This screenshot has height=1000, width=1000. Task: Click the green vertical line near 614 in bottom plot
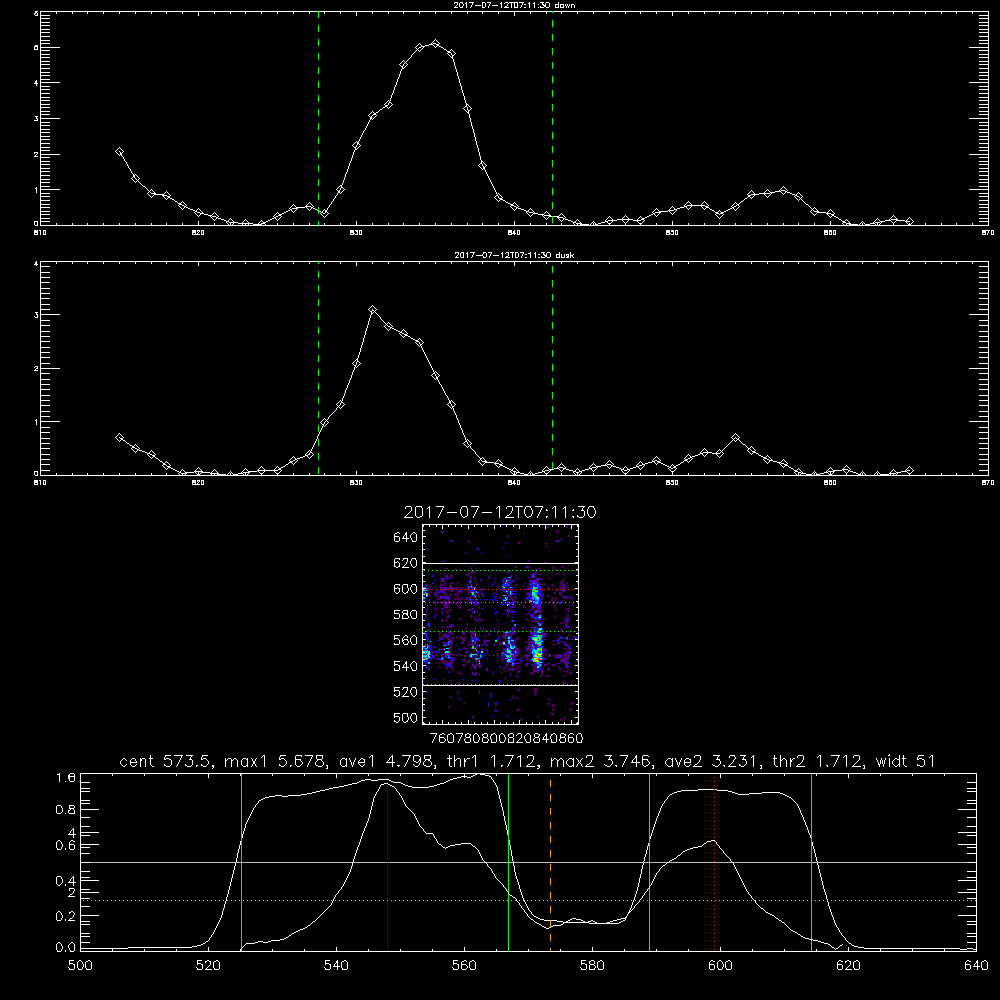812,862
